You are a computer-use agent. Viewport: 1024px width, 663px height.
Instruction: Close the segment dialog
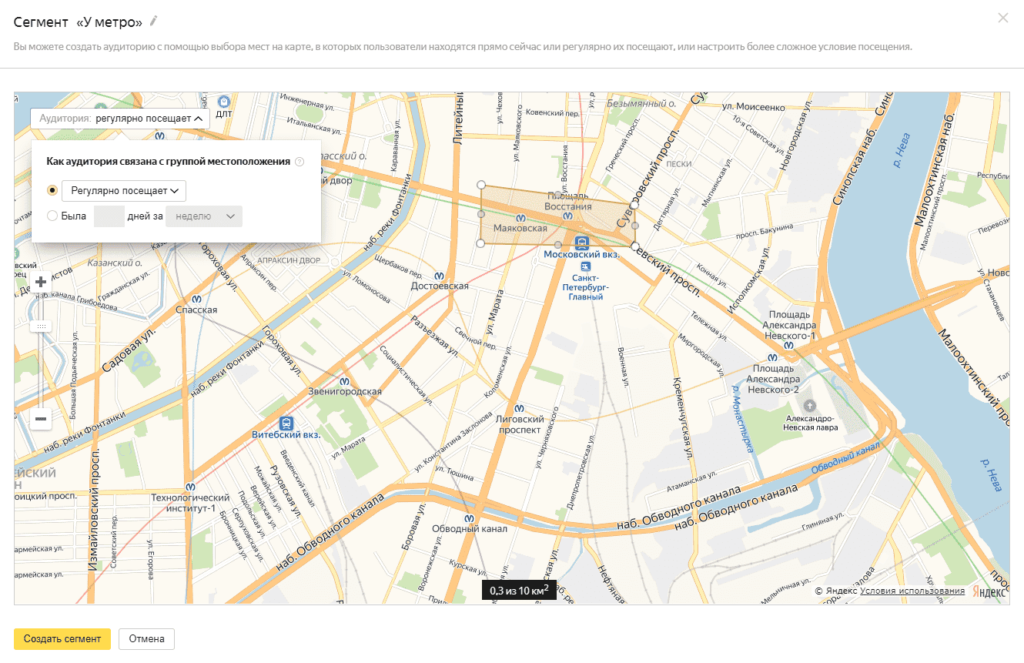tap(1003, 18)
